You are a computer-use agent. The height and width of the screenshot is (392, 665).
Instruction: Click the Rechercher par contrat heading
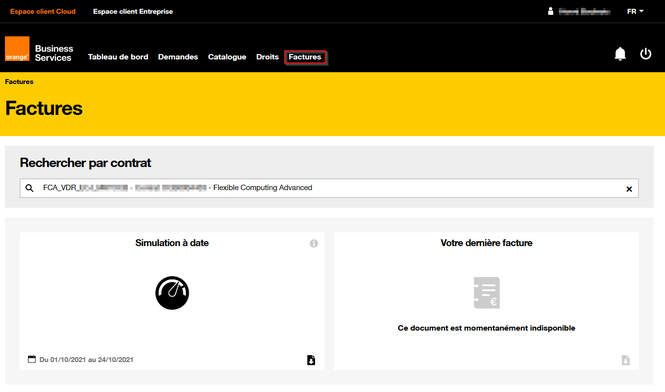pos(85,163)
